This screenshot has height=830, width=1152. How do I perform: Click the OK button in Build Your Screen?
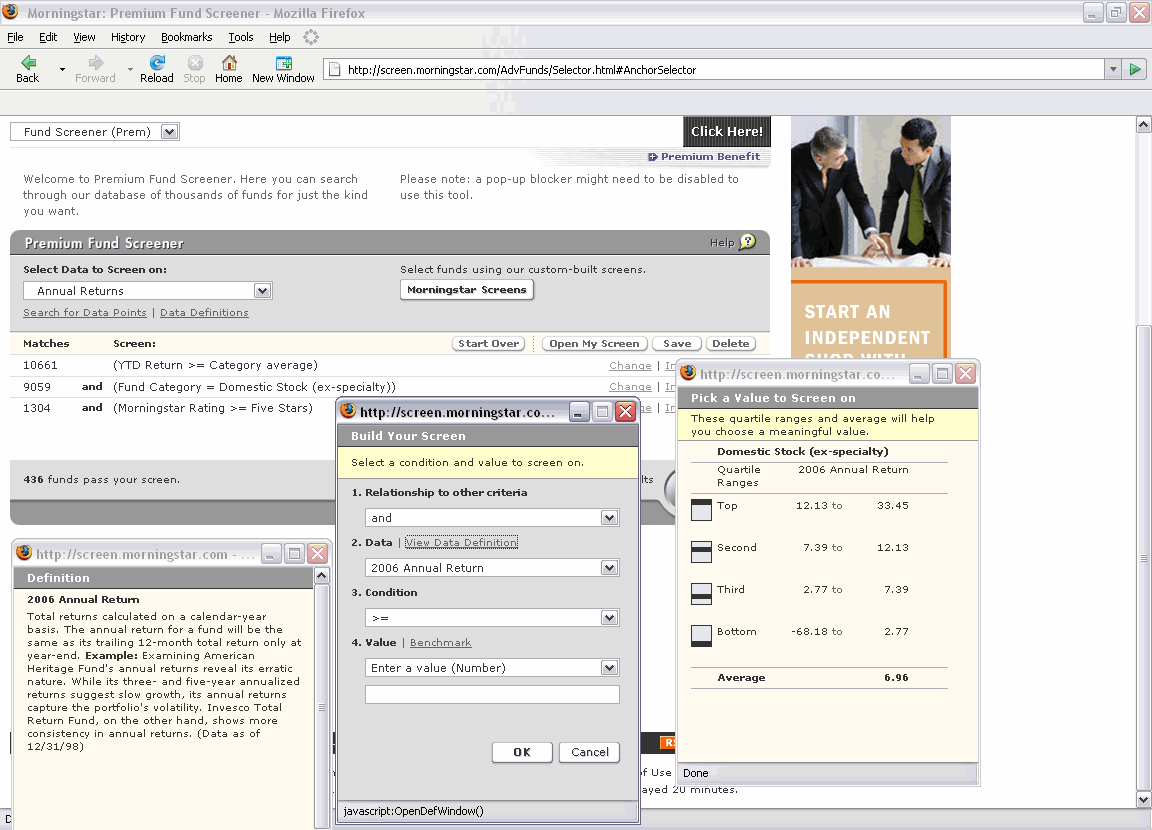pyautogui.click(x=522, y=752)
